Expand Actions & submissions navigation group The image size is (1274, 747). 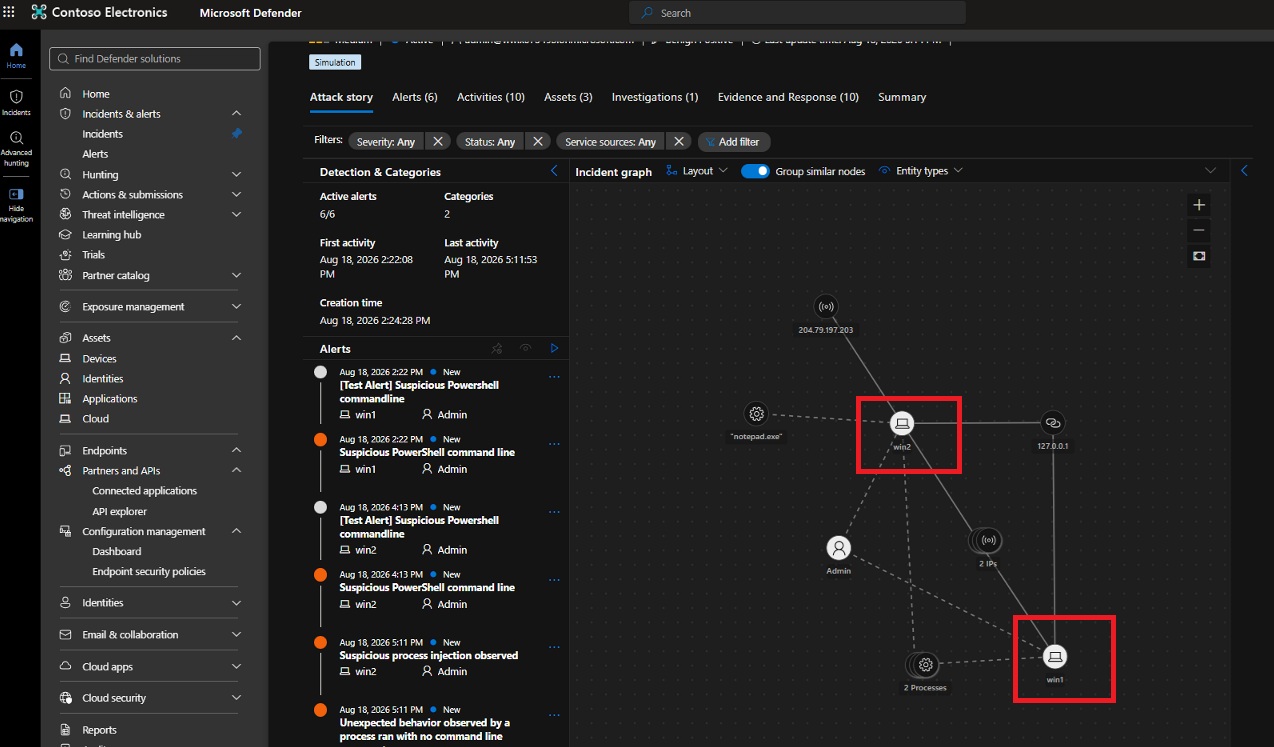[x=236, y=194]
